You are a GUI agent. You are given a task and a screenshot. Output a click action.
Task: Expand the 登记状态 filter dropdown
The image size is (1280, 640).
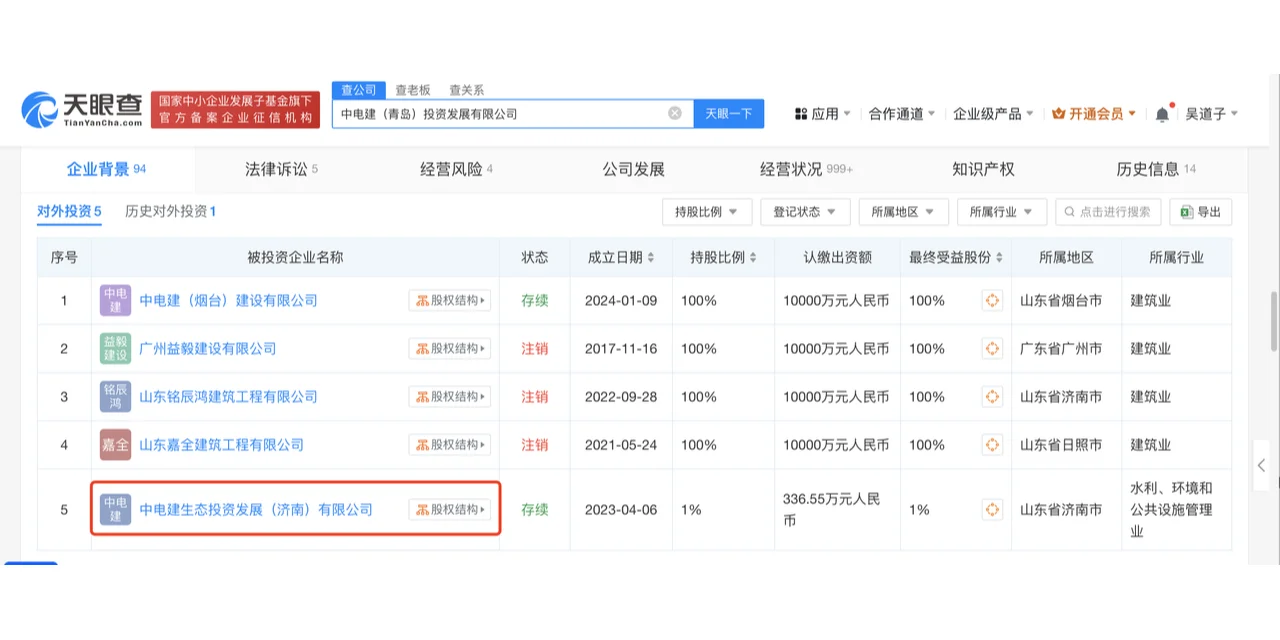804,212
